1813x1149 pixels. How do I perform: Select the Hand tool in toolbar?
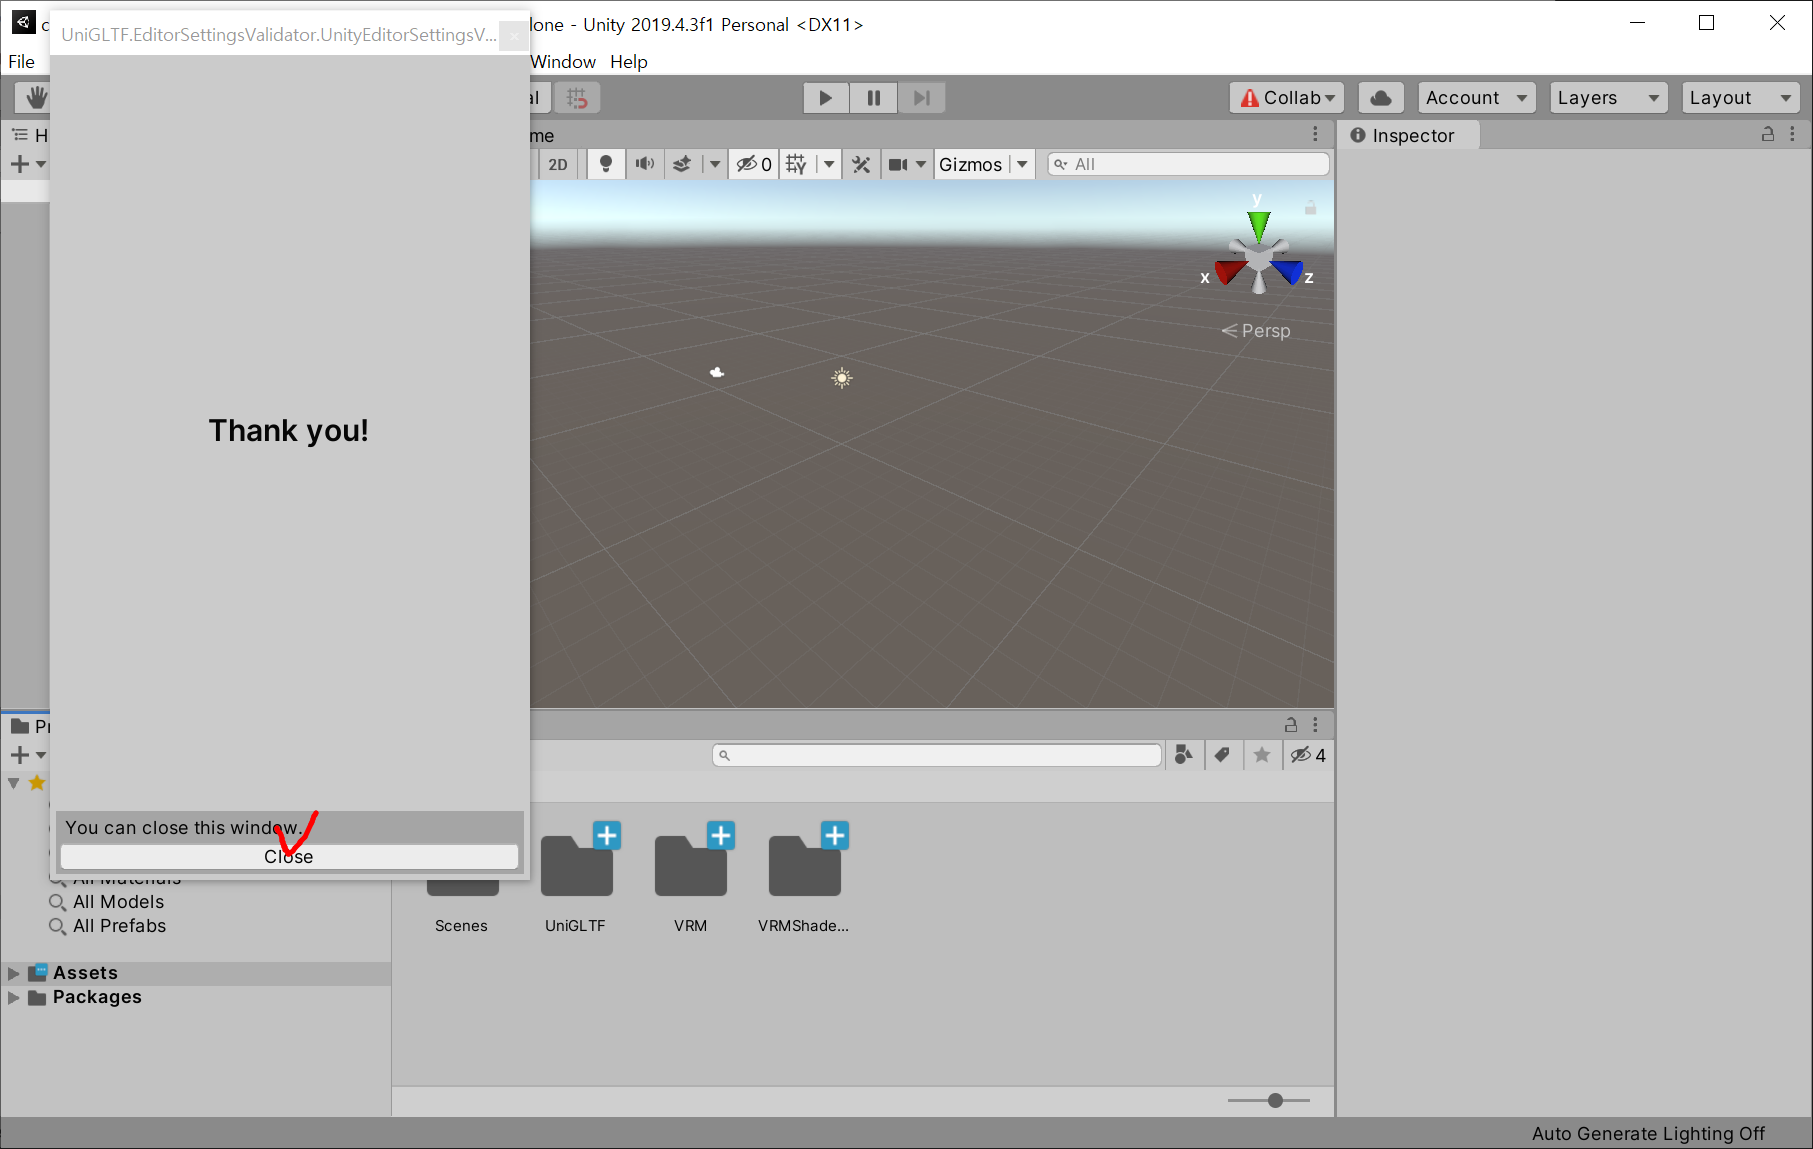36,98
